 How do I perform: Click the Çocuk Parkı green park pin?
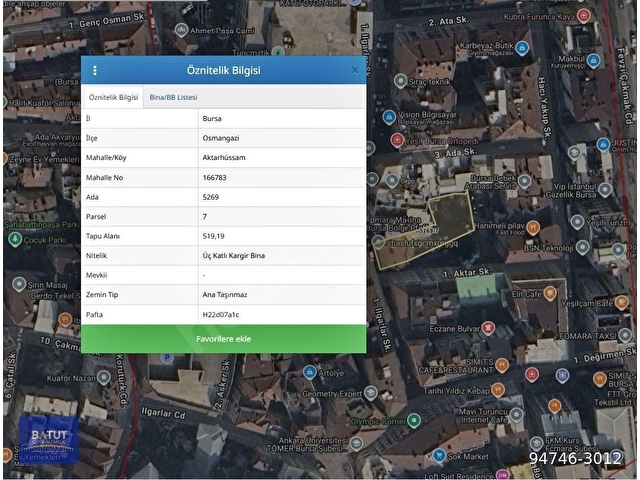point(15,239)
